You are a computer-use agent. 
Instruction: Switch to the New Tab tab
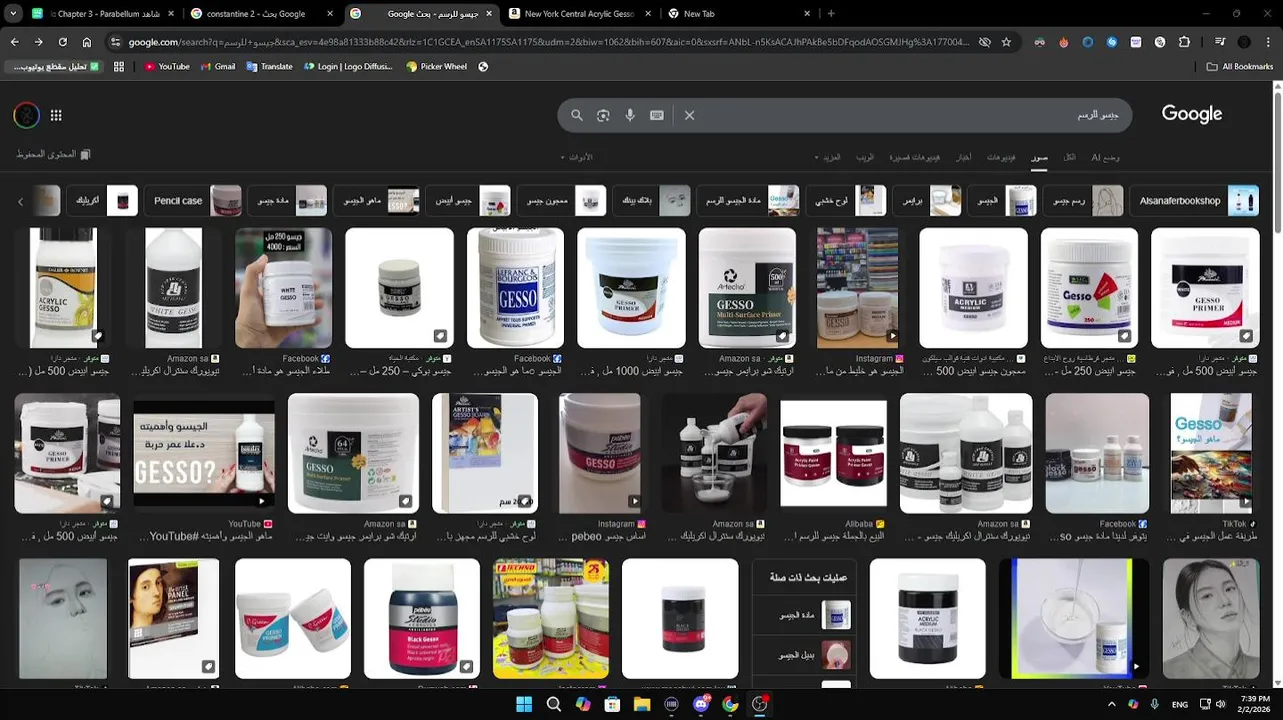pyautogui.click(x=737, y=14)
